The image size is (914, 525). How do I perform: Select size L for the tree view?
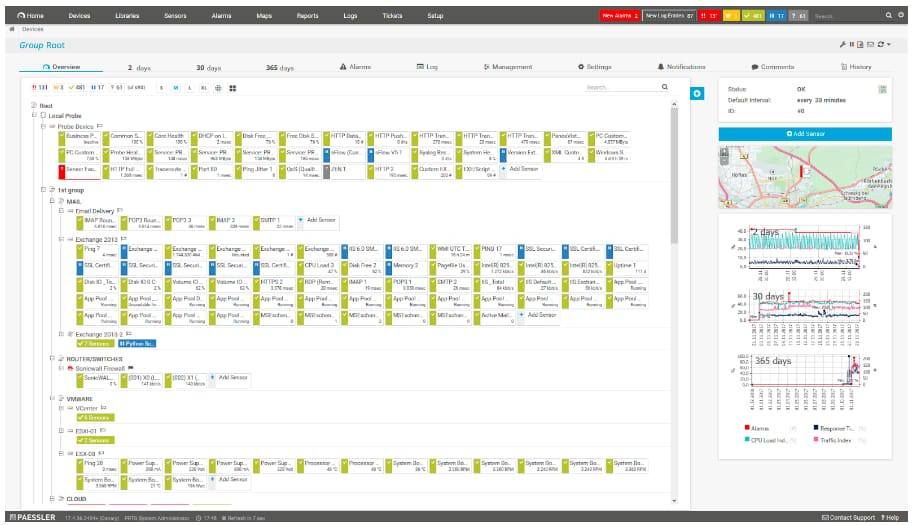tap(189, 88)
